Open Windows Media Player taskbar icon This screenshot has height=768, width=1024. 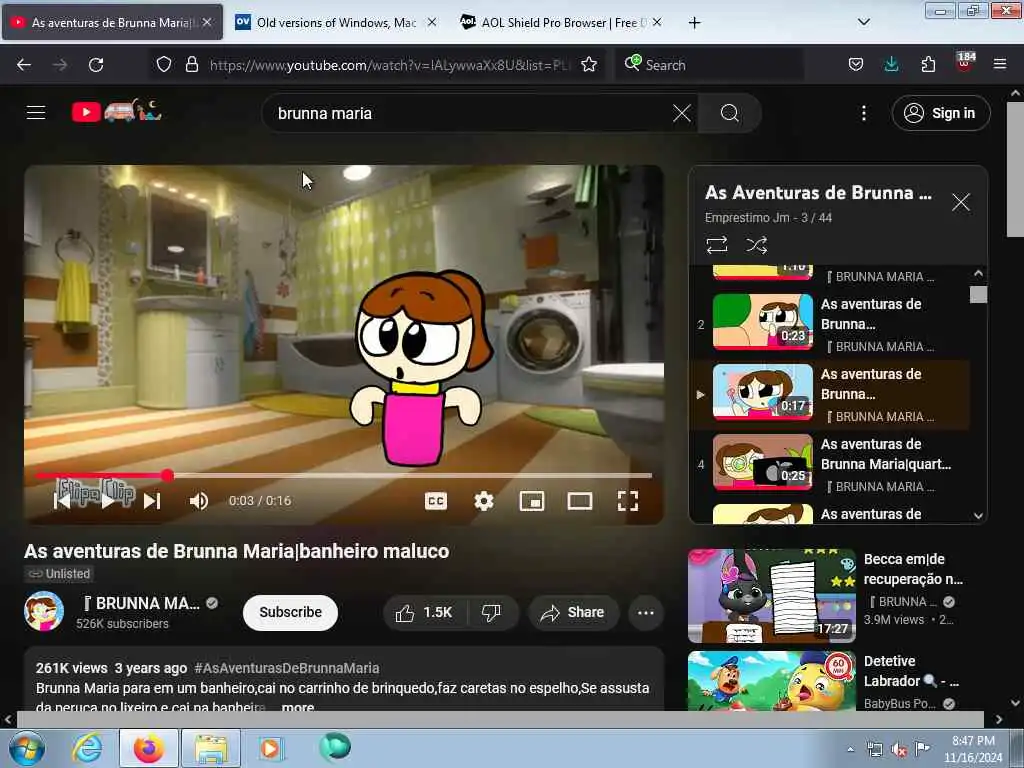[x=270, y=748]
